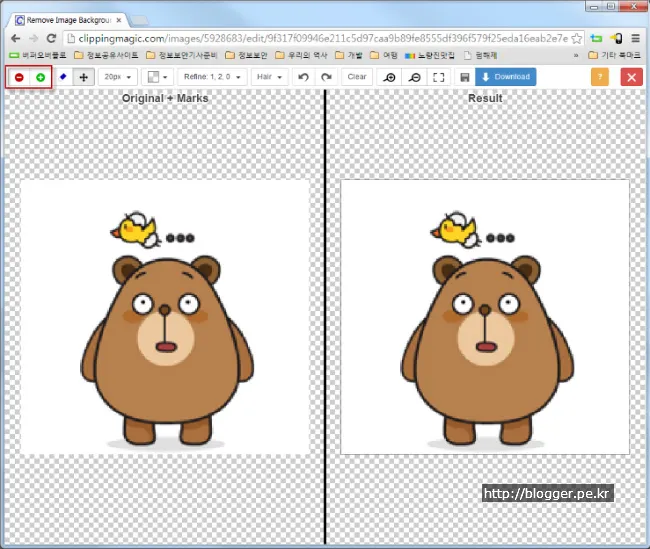Open the orange help question-mark button
The image size is (650, 549).
point(600,77)
